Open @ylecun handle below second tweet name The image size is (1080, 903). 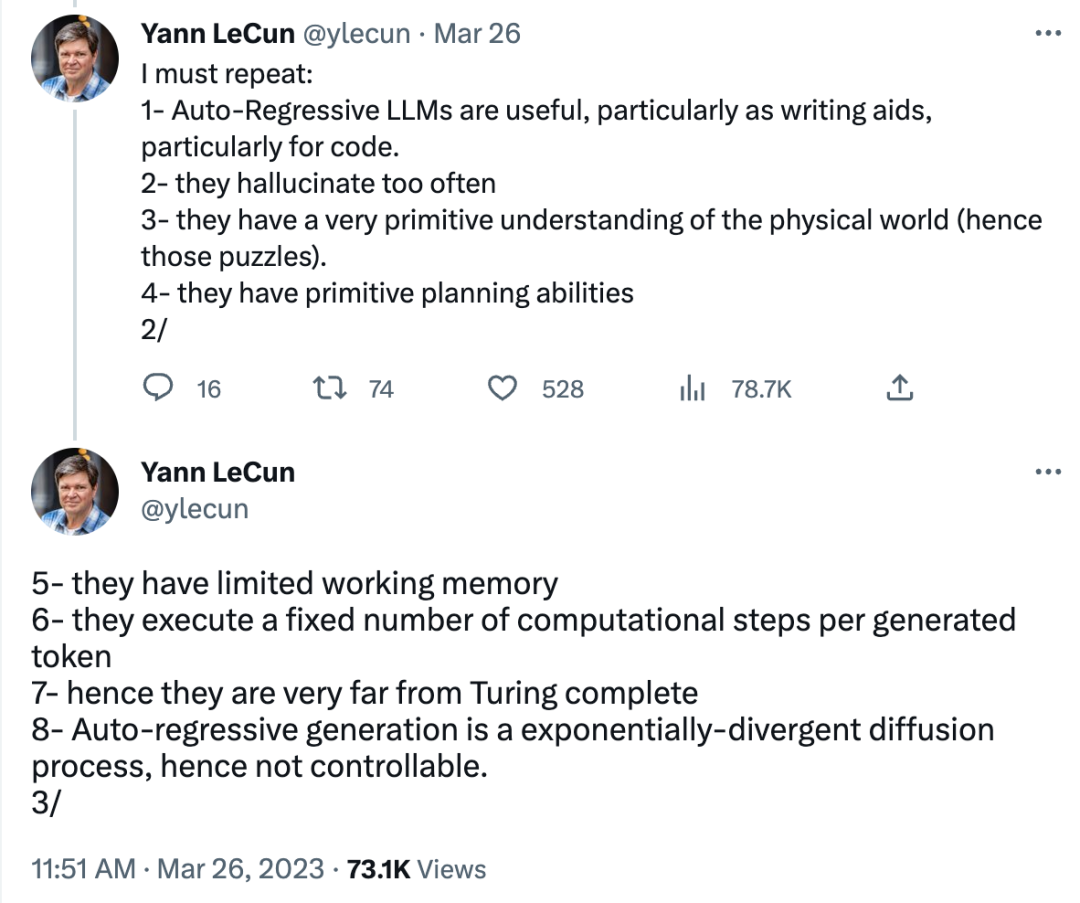click(x=195, y=509)
